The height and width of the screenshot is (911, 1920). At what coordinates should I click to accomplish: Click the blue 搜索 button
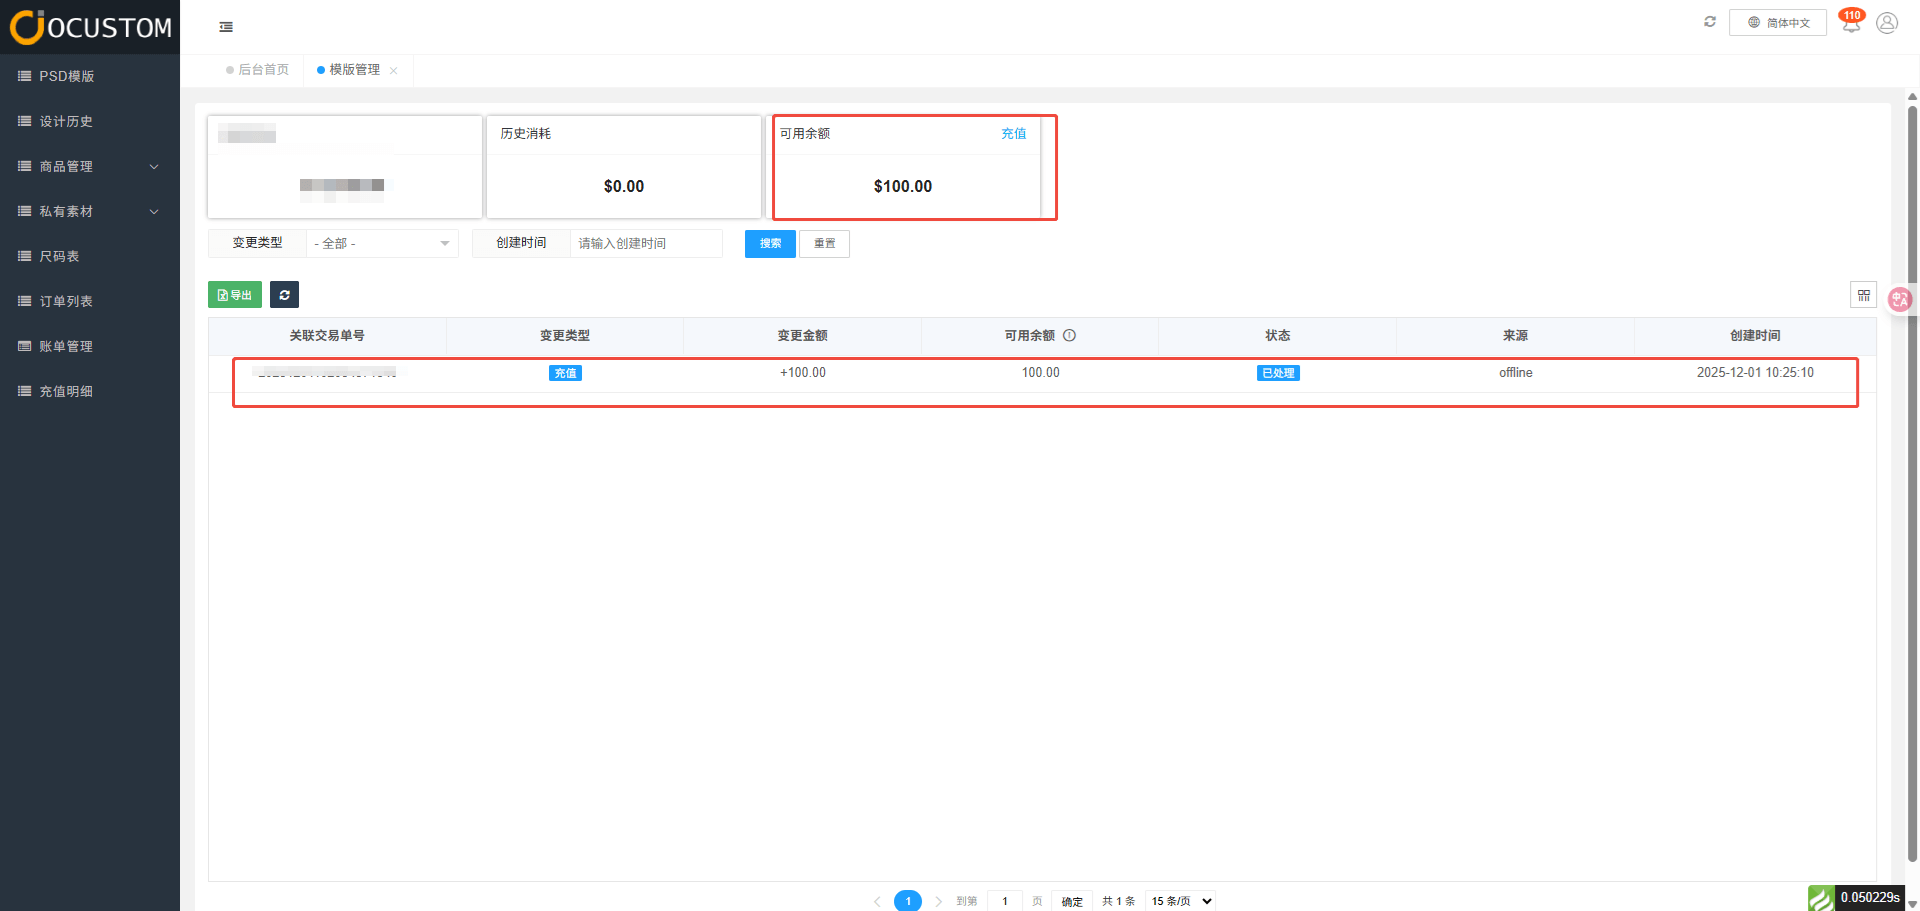(770, 244)
